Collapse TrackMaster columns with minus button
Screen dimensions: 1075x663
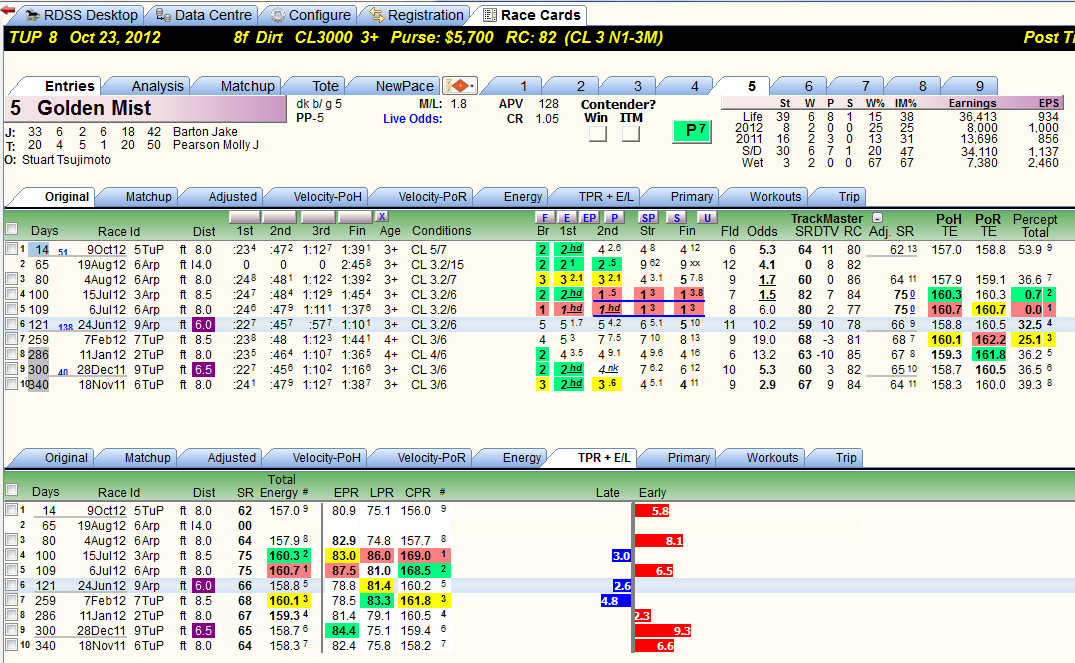877,218
